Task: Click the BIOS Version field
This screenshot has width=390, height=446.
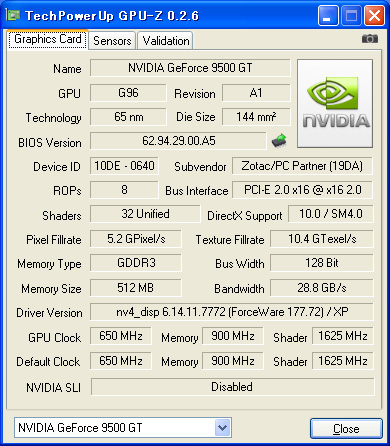Action: [178, 141]
